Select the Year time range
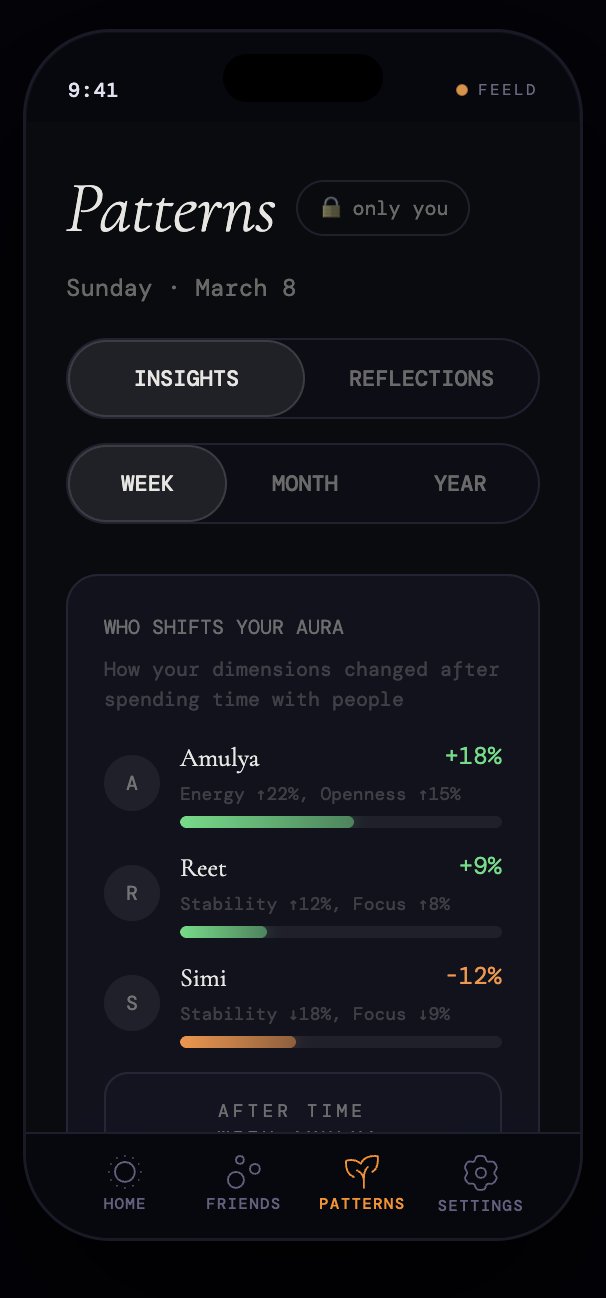The height and width of the screenshot is (1298, 606). coord(460,483)
